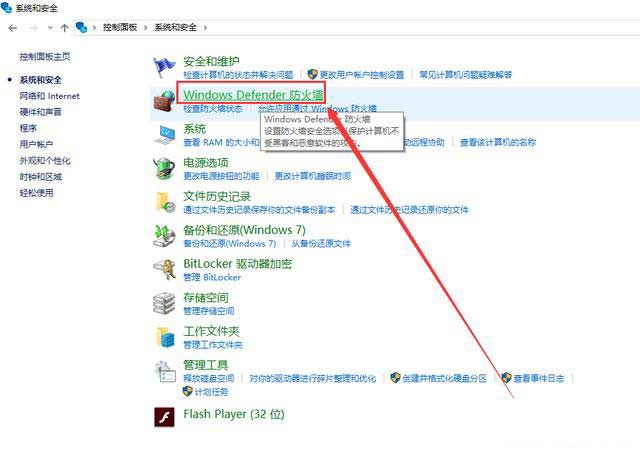
Task: Click the Windows Defender firewall brick icon
Action: point(164,101)
